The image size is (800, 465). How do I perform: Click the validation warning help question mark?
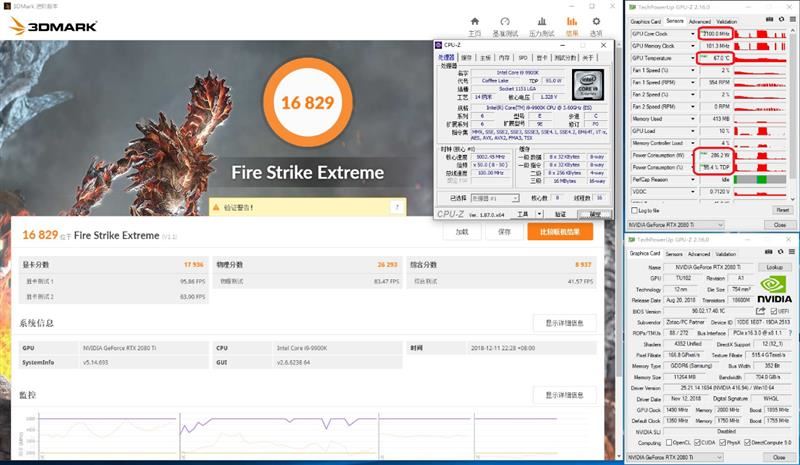pyautogui.click(x=397, y=207)
